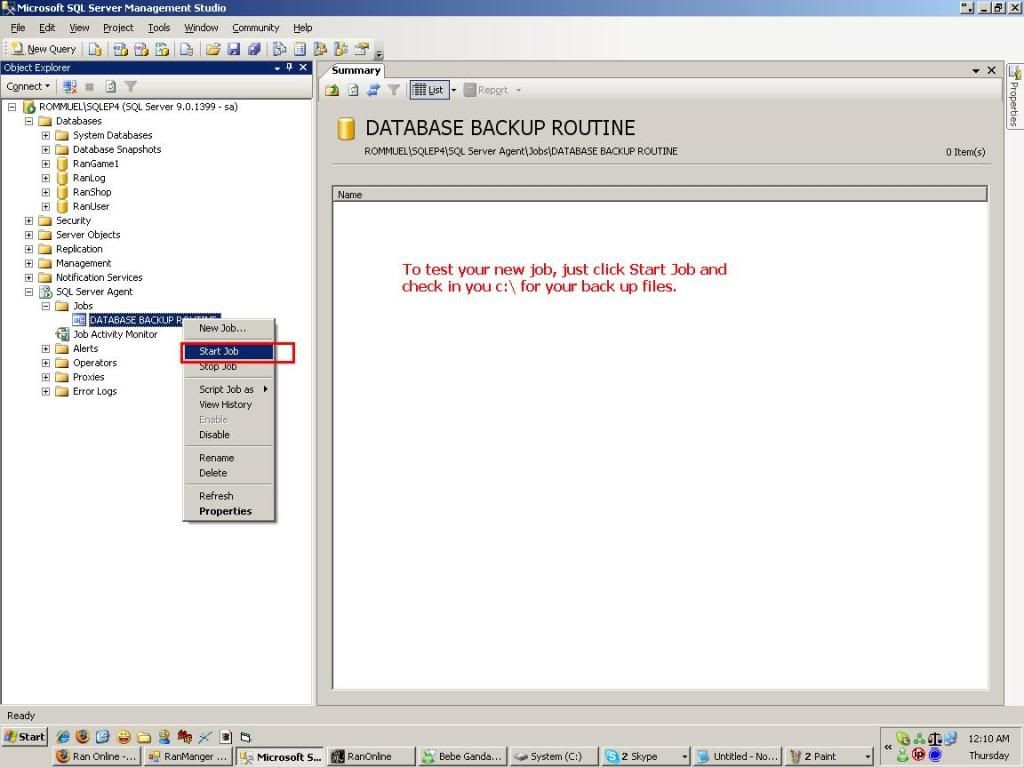
Task: Click the SQL Server Mobile Query icon
Action: [187, 49]
